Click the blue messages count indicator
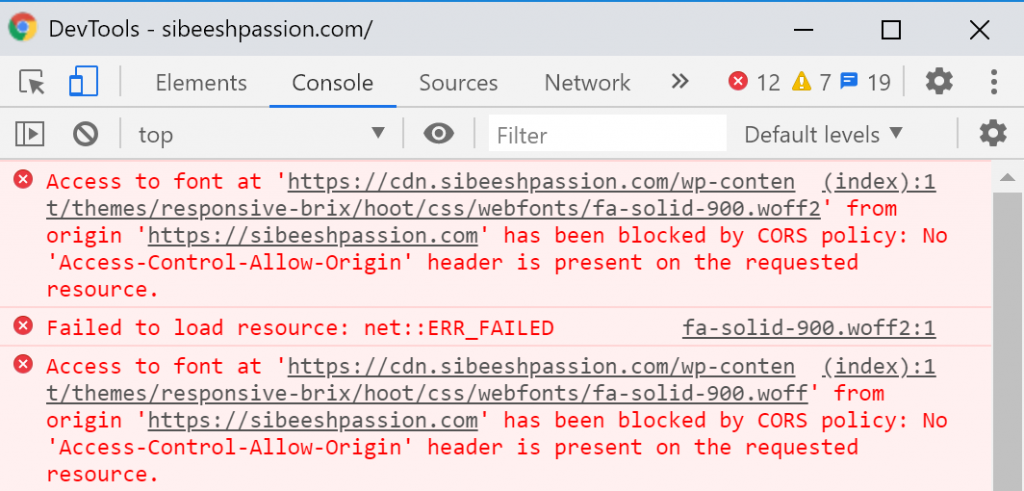This screenshot has height=491, width=1024. 865,82
